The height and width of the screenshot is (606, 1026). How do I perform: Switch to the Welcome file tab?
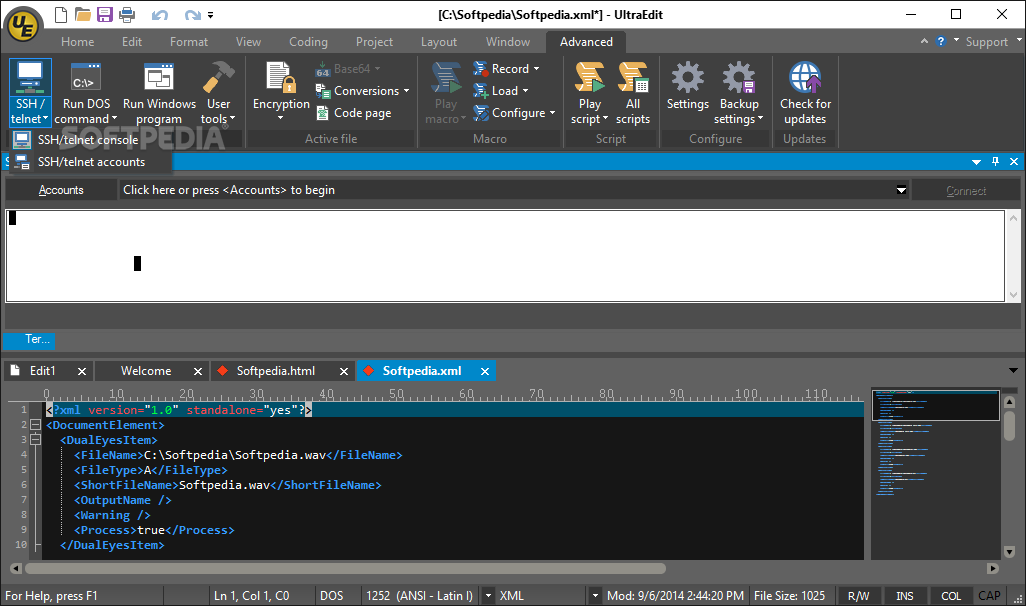[x=146, y=371]
